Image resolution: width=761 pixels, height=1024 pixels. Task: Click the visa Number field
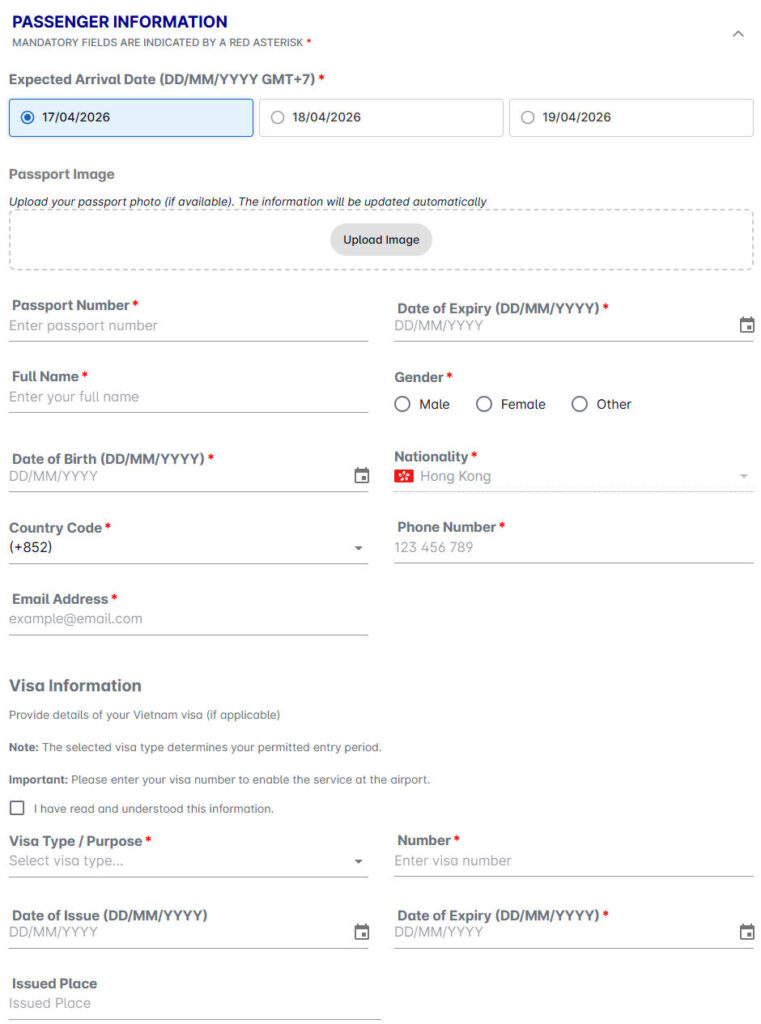coord(574,861)
